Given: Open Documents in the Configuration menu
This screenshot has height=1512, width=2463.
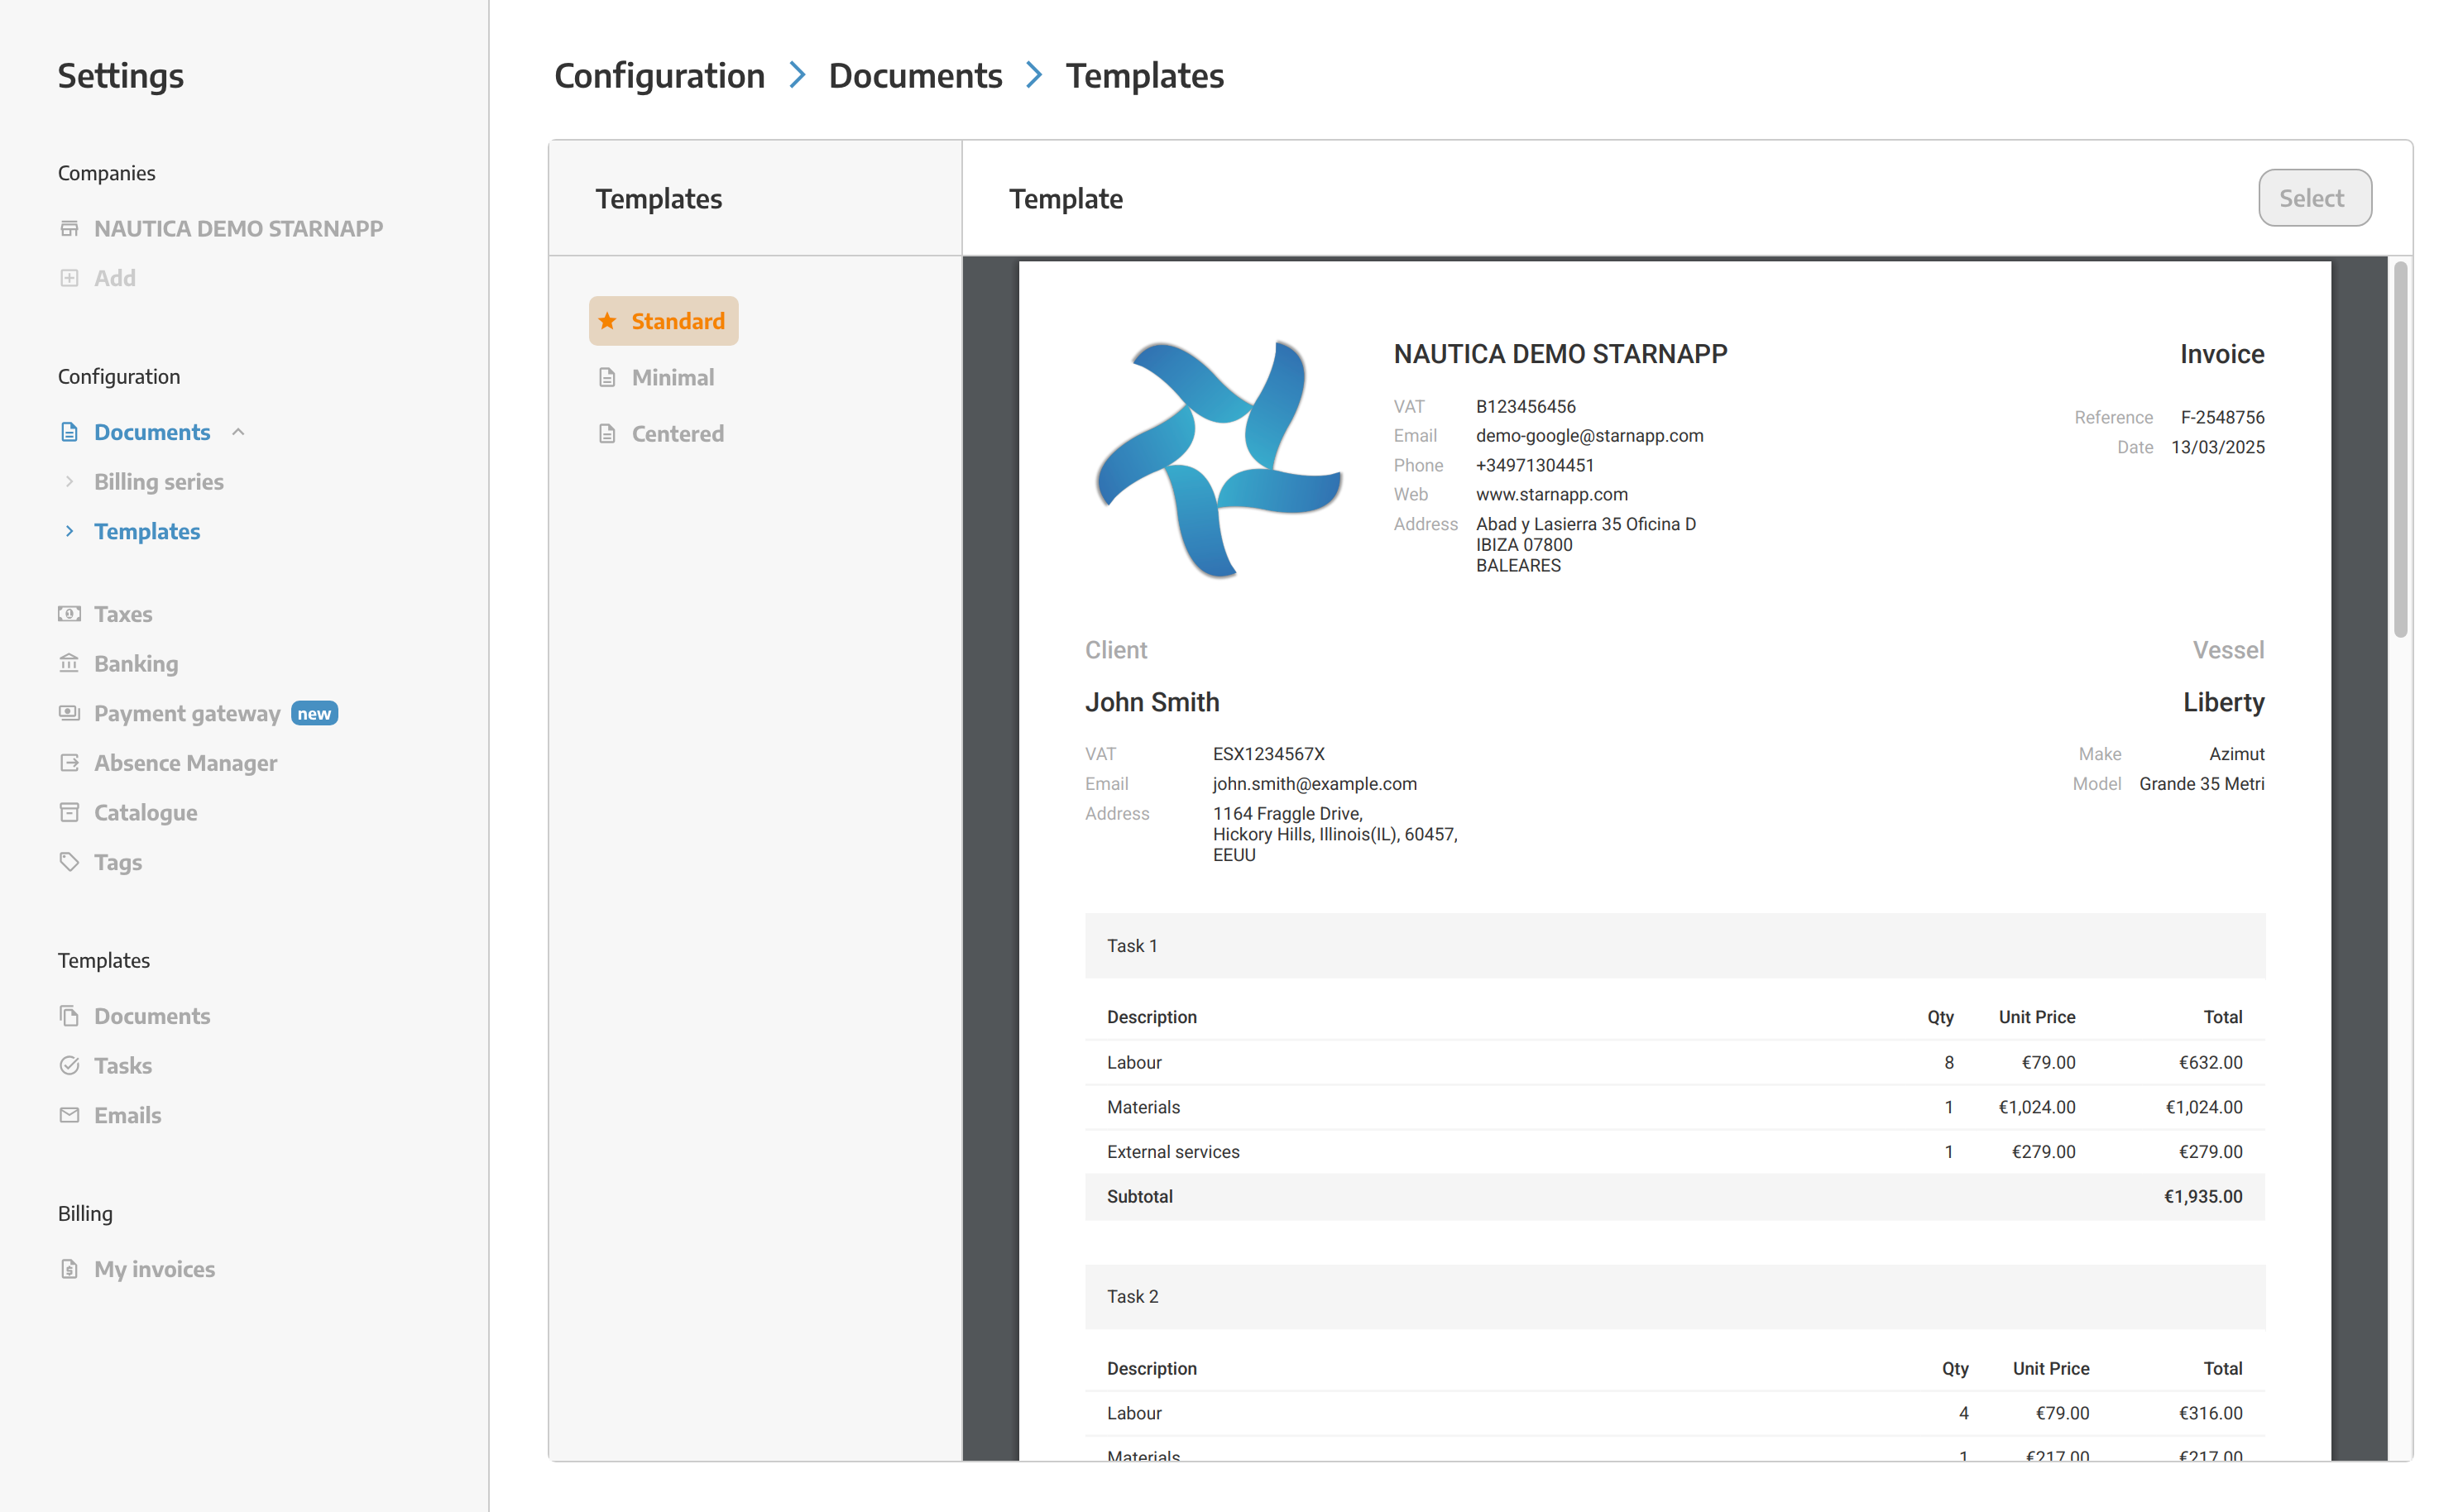Looking at the screenshot, I should [152, 432].
